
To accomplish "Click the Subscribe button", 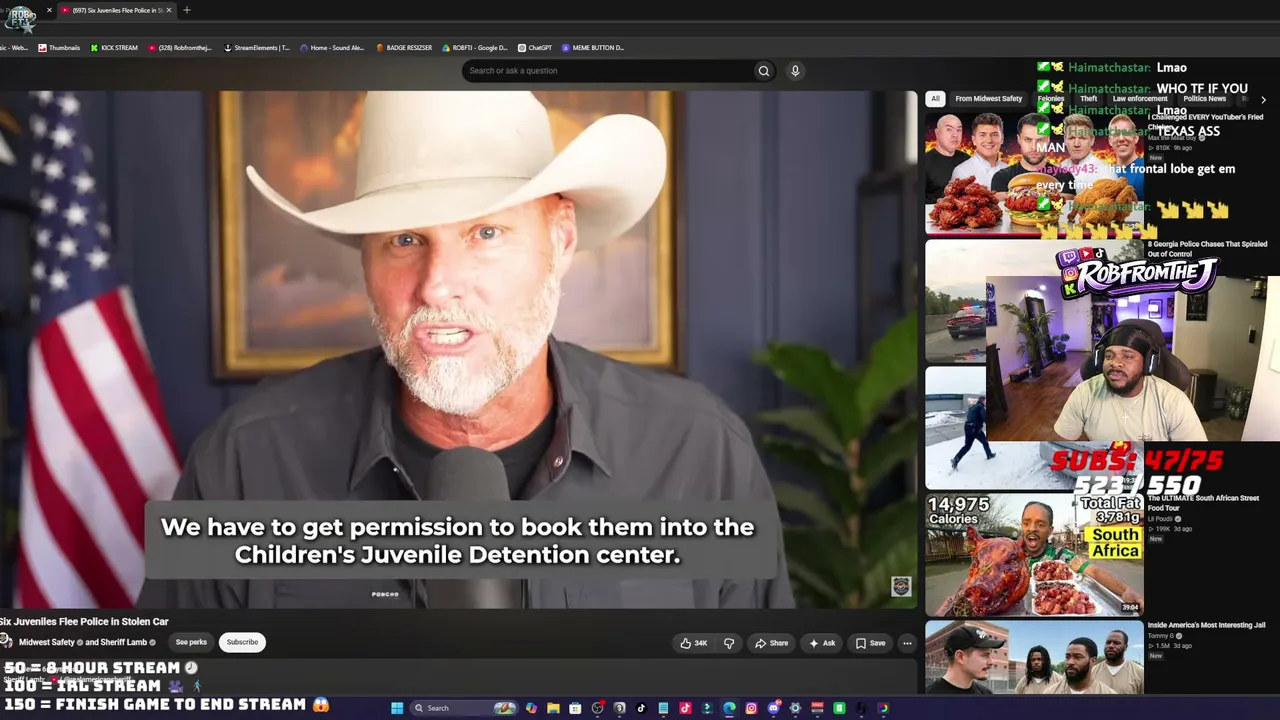I will click(x=242, y=642).
